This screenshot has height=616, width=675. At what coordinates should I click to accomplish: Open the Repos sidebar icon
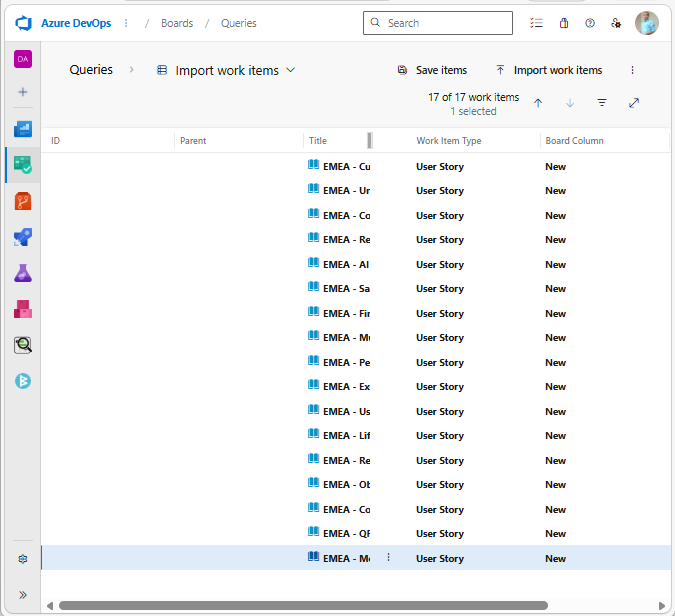[x=23, y=201]
